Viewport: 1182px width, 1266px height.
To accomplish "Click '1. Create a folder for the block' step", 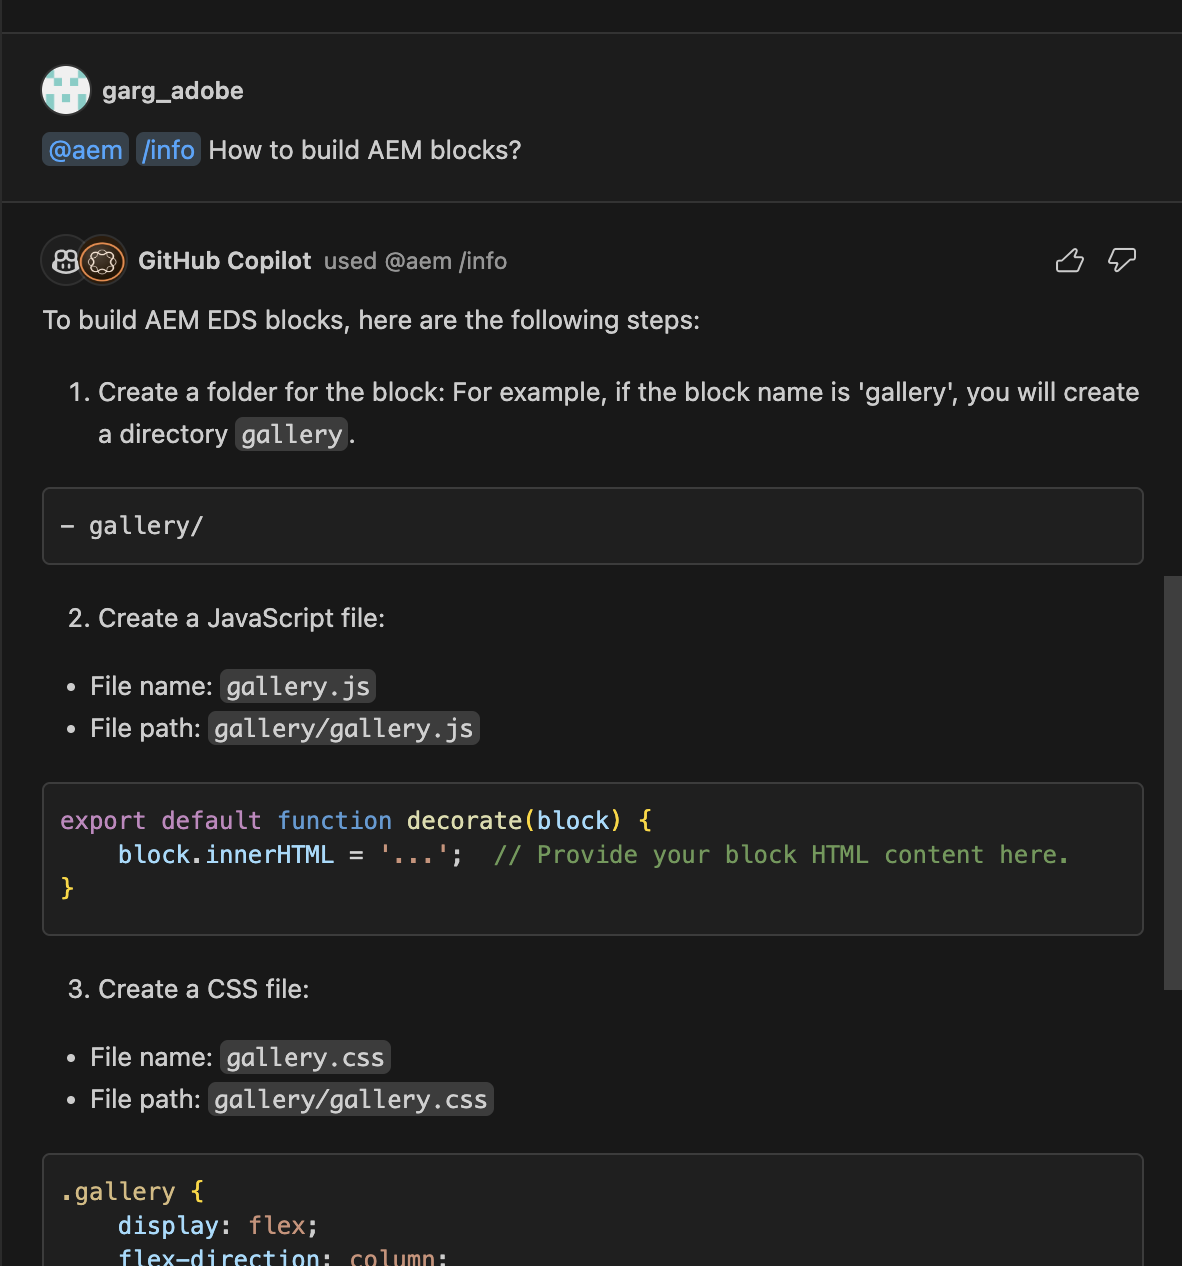I will pos(604,413).
